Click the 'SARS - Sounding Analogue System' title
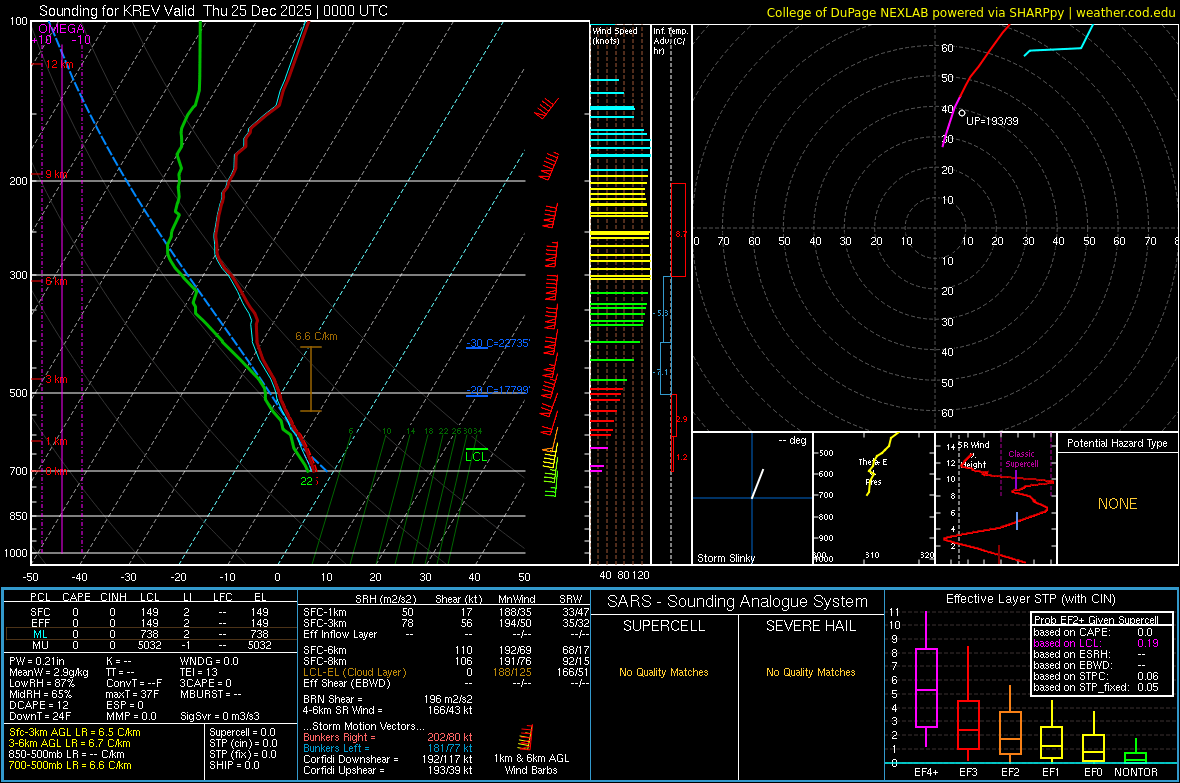This screenshot has width=1180, height=783. [x=738, y=602]
